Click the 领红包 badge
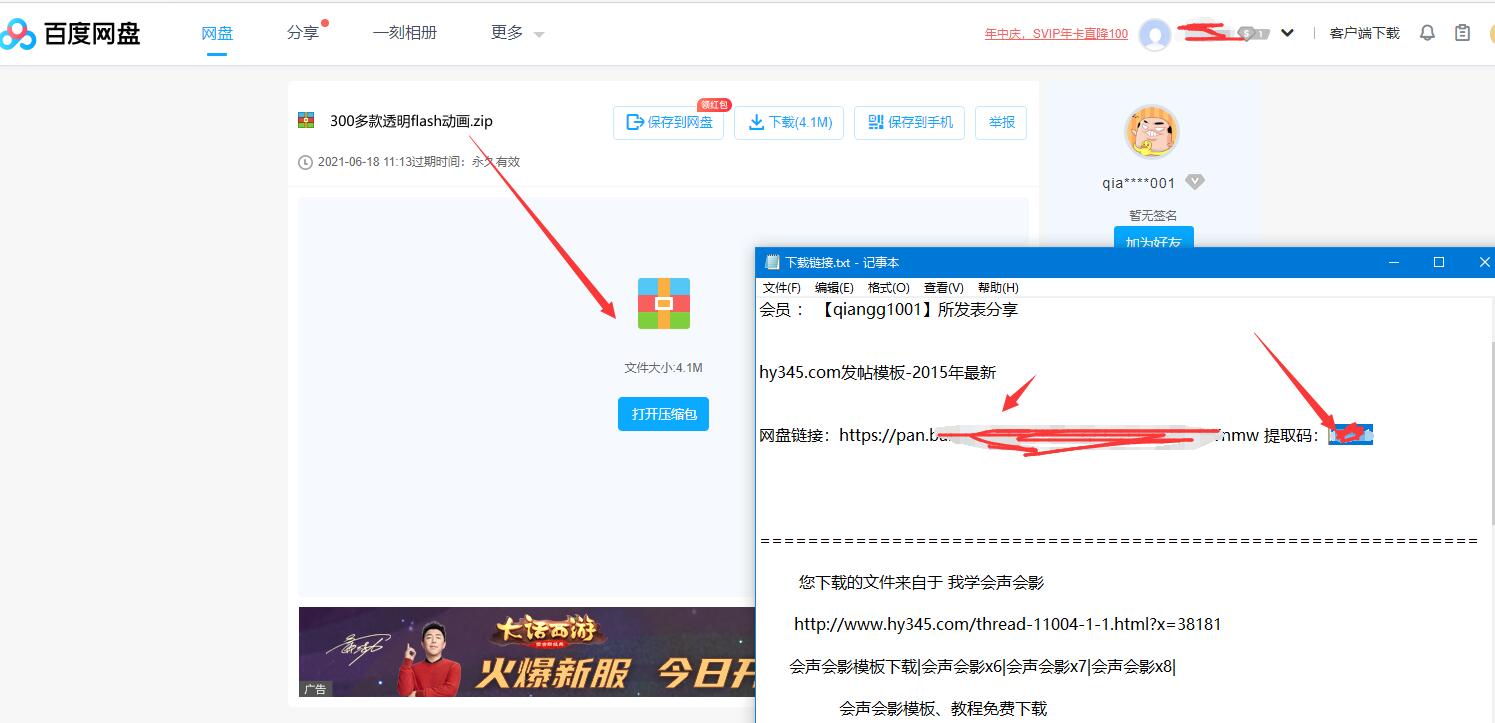The image size is (1495, 723). pyautogui.click(x=714, y=104)
